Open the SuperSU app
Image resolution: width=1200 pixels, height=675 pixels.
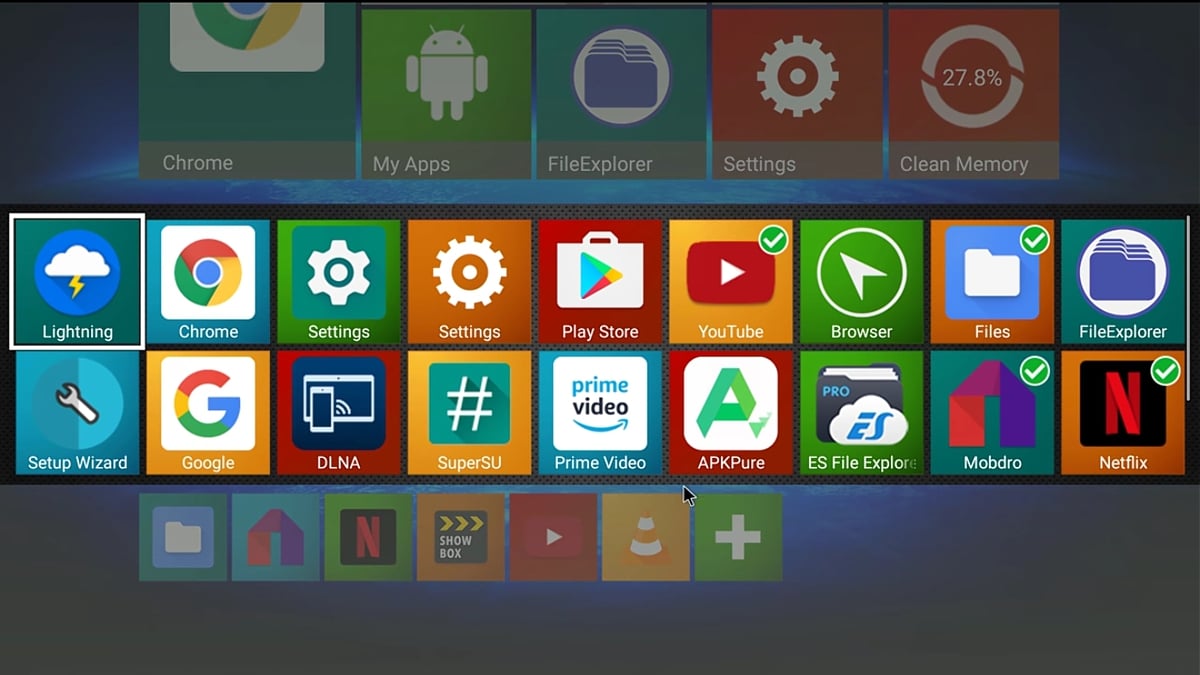tap(469, 412)
